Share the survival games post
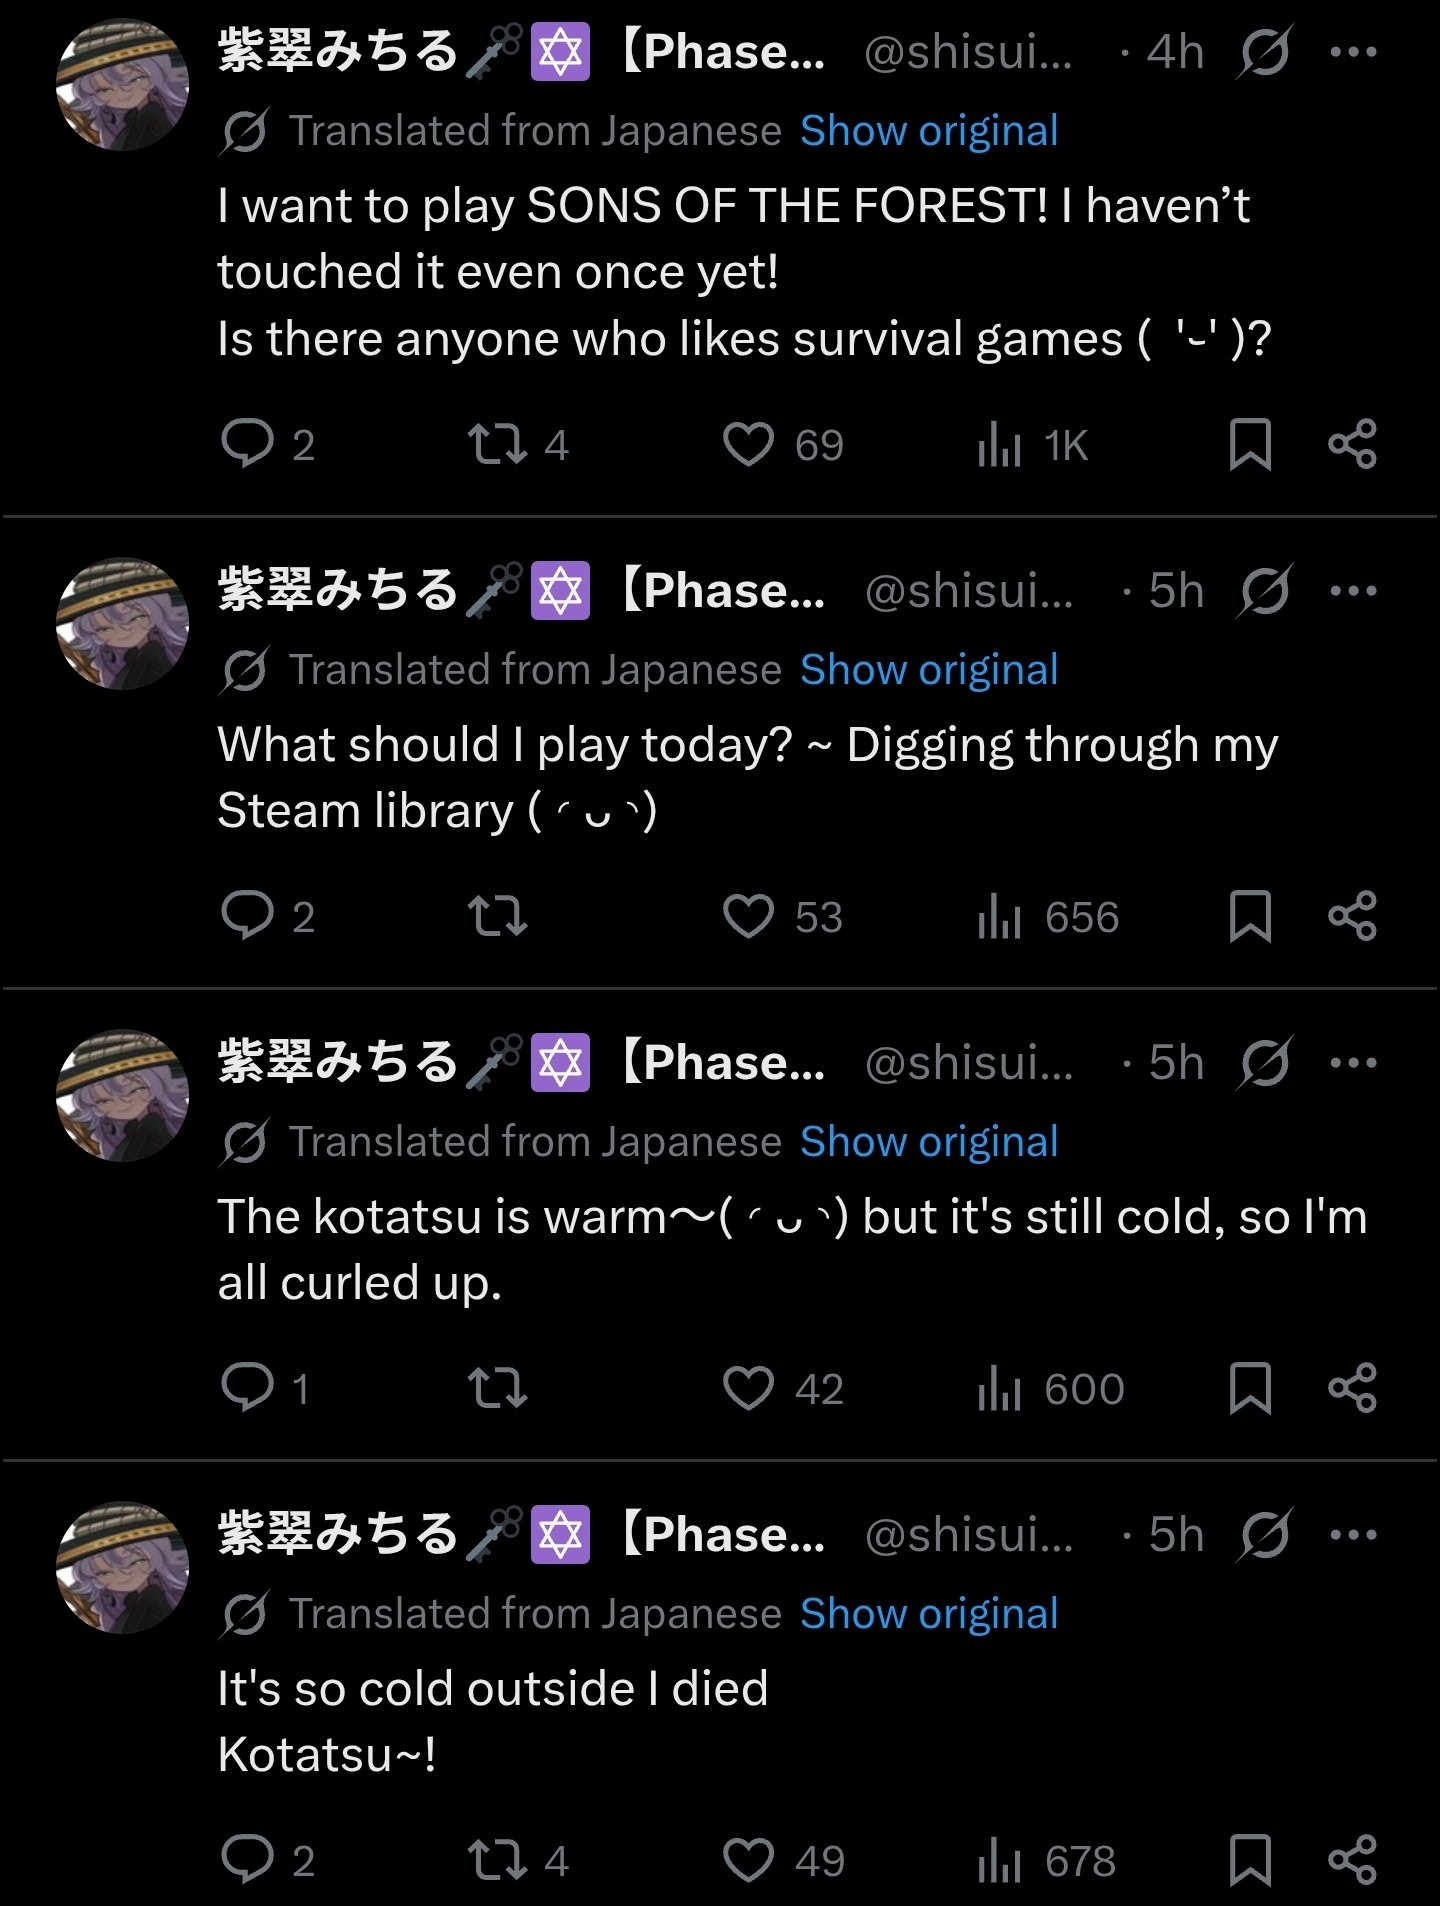The height and width of the screenshot is (1906, 1440). pos(1353,444)
